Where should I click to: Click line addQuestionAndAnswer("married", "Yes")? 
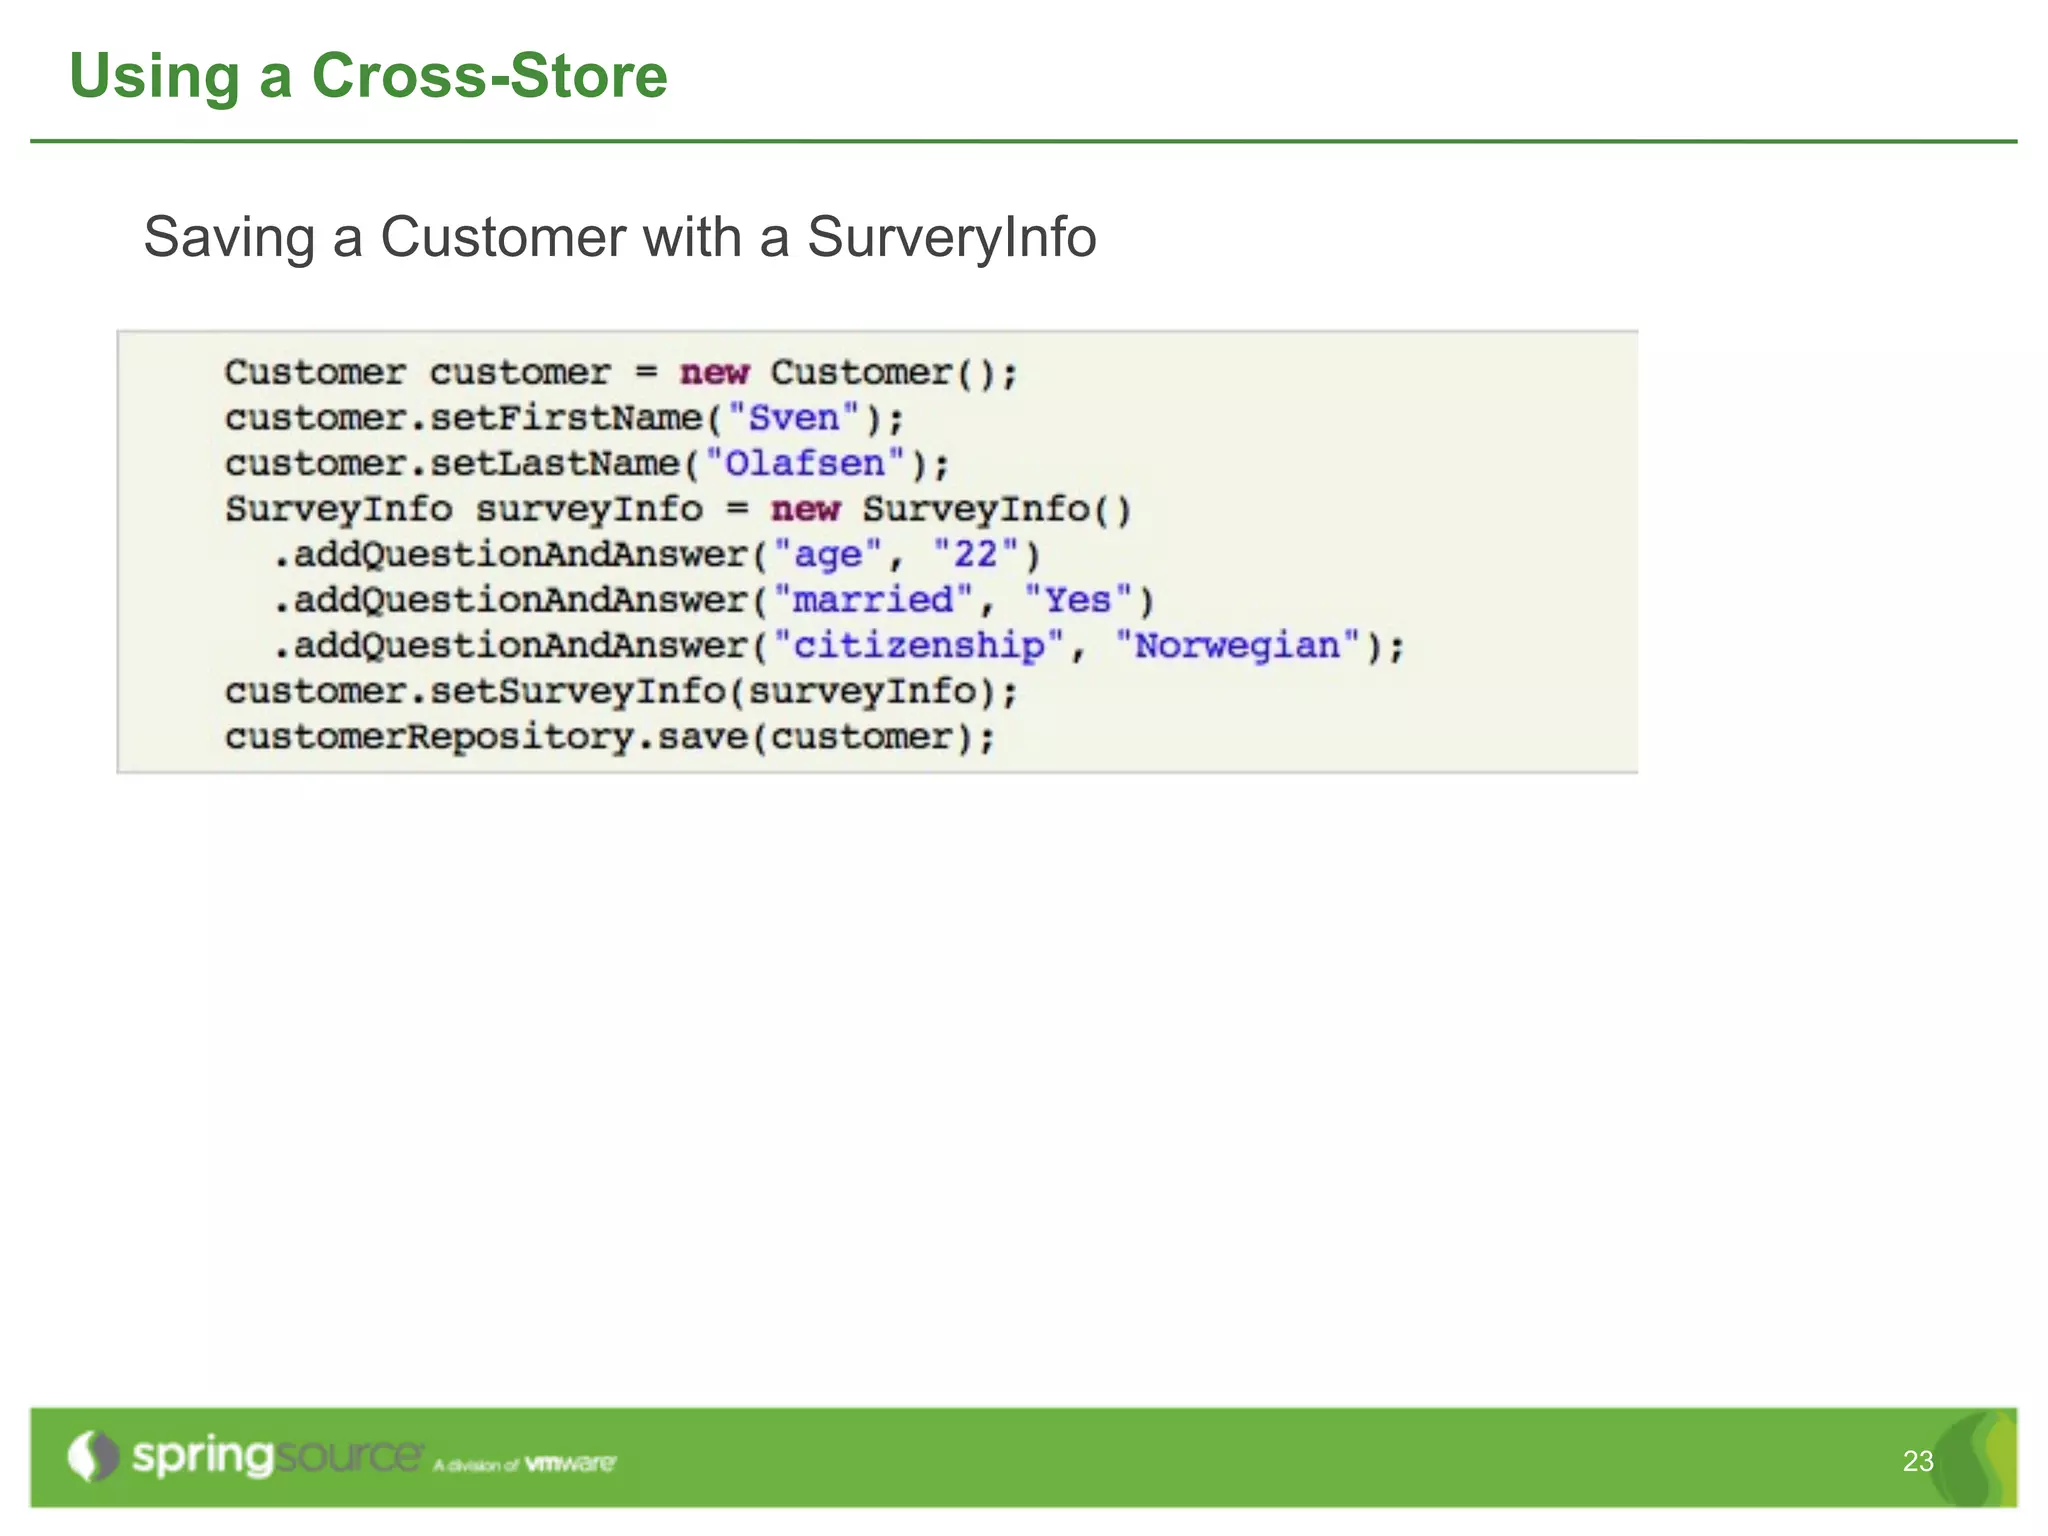pyautogui.click(x=714, y=600)
